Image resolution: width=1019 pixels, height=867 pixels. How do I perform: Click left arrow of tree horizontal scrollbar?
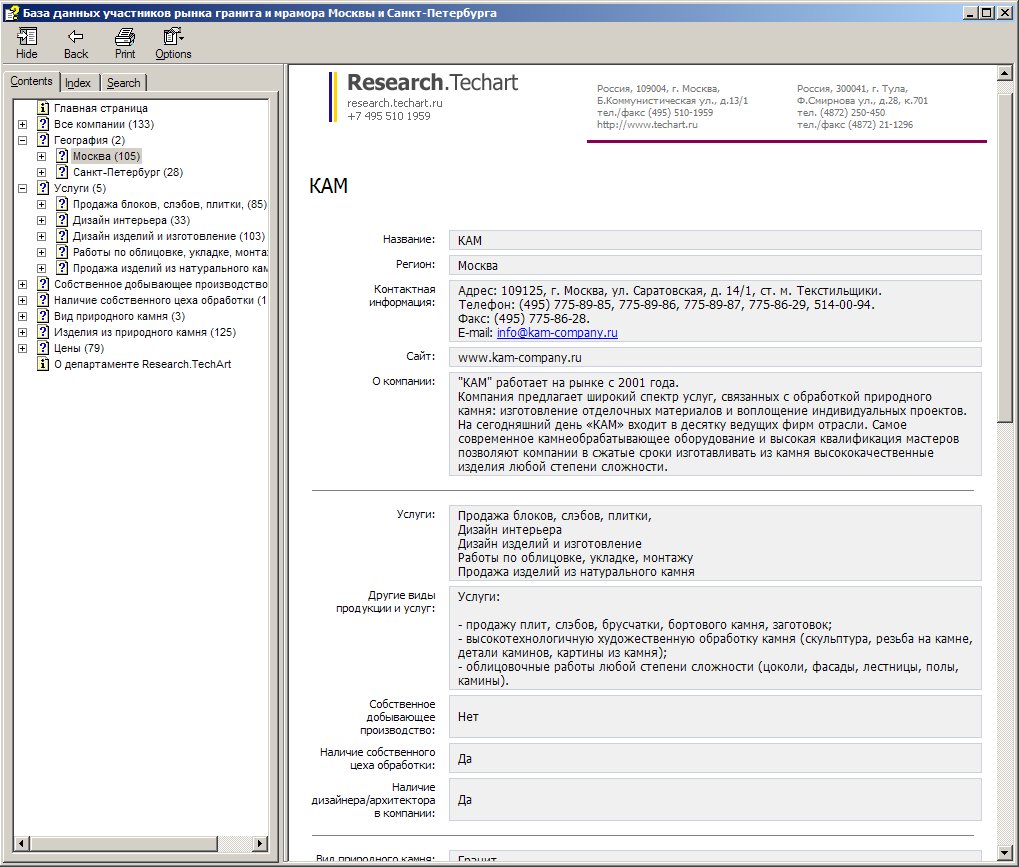(21, 844)
